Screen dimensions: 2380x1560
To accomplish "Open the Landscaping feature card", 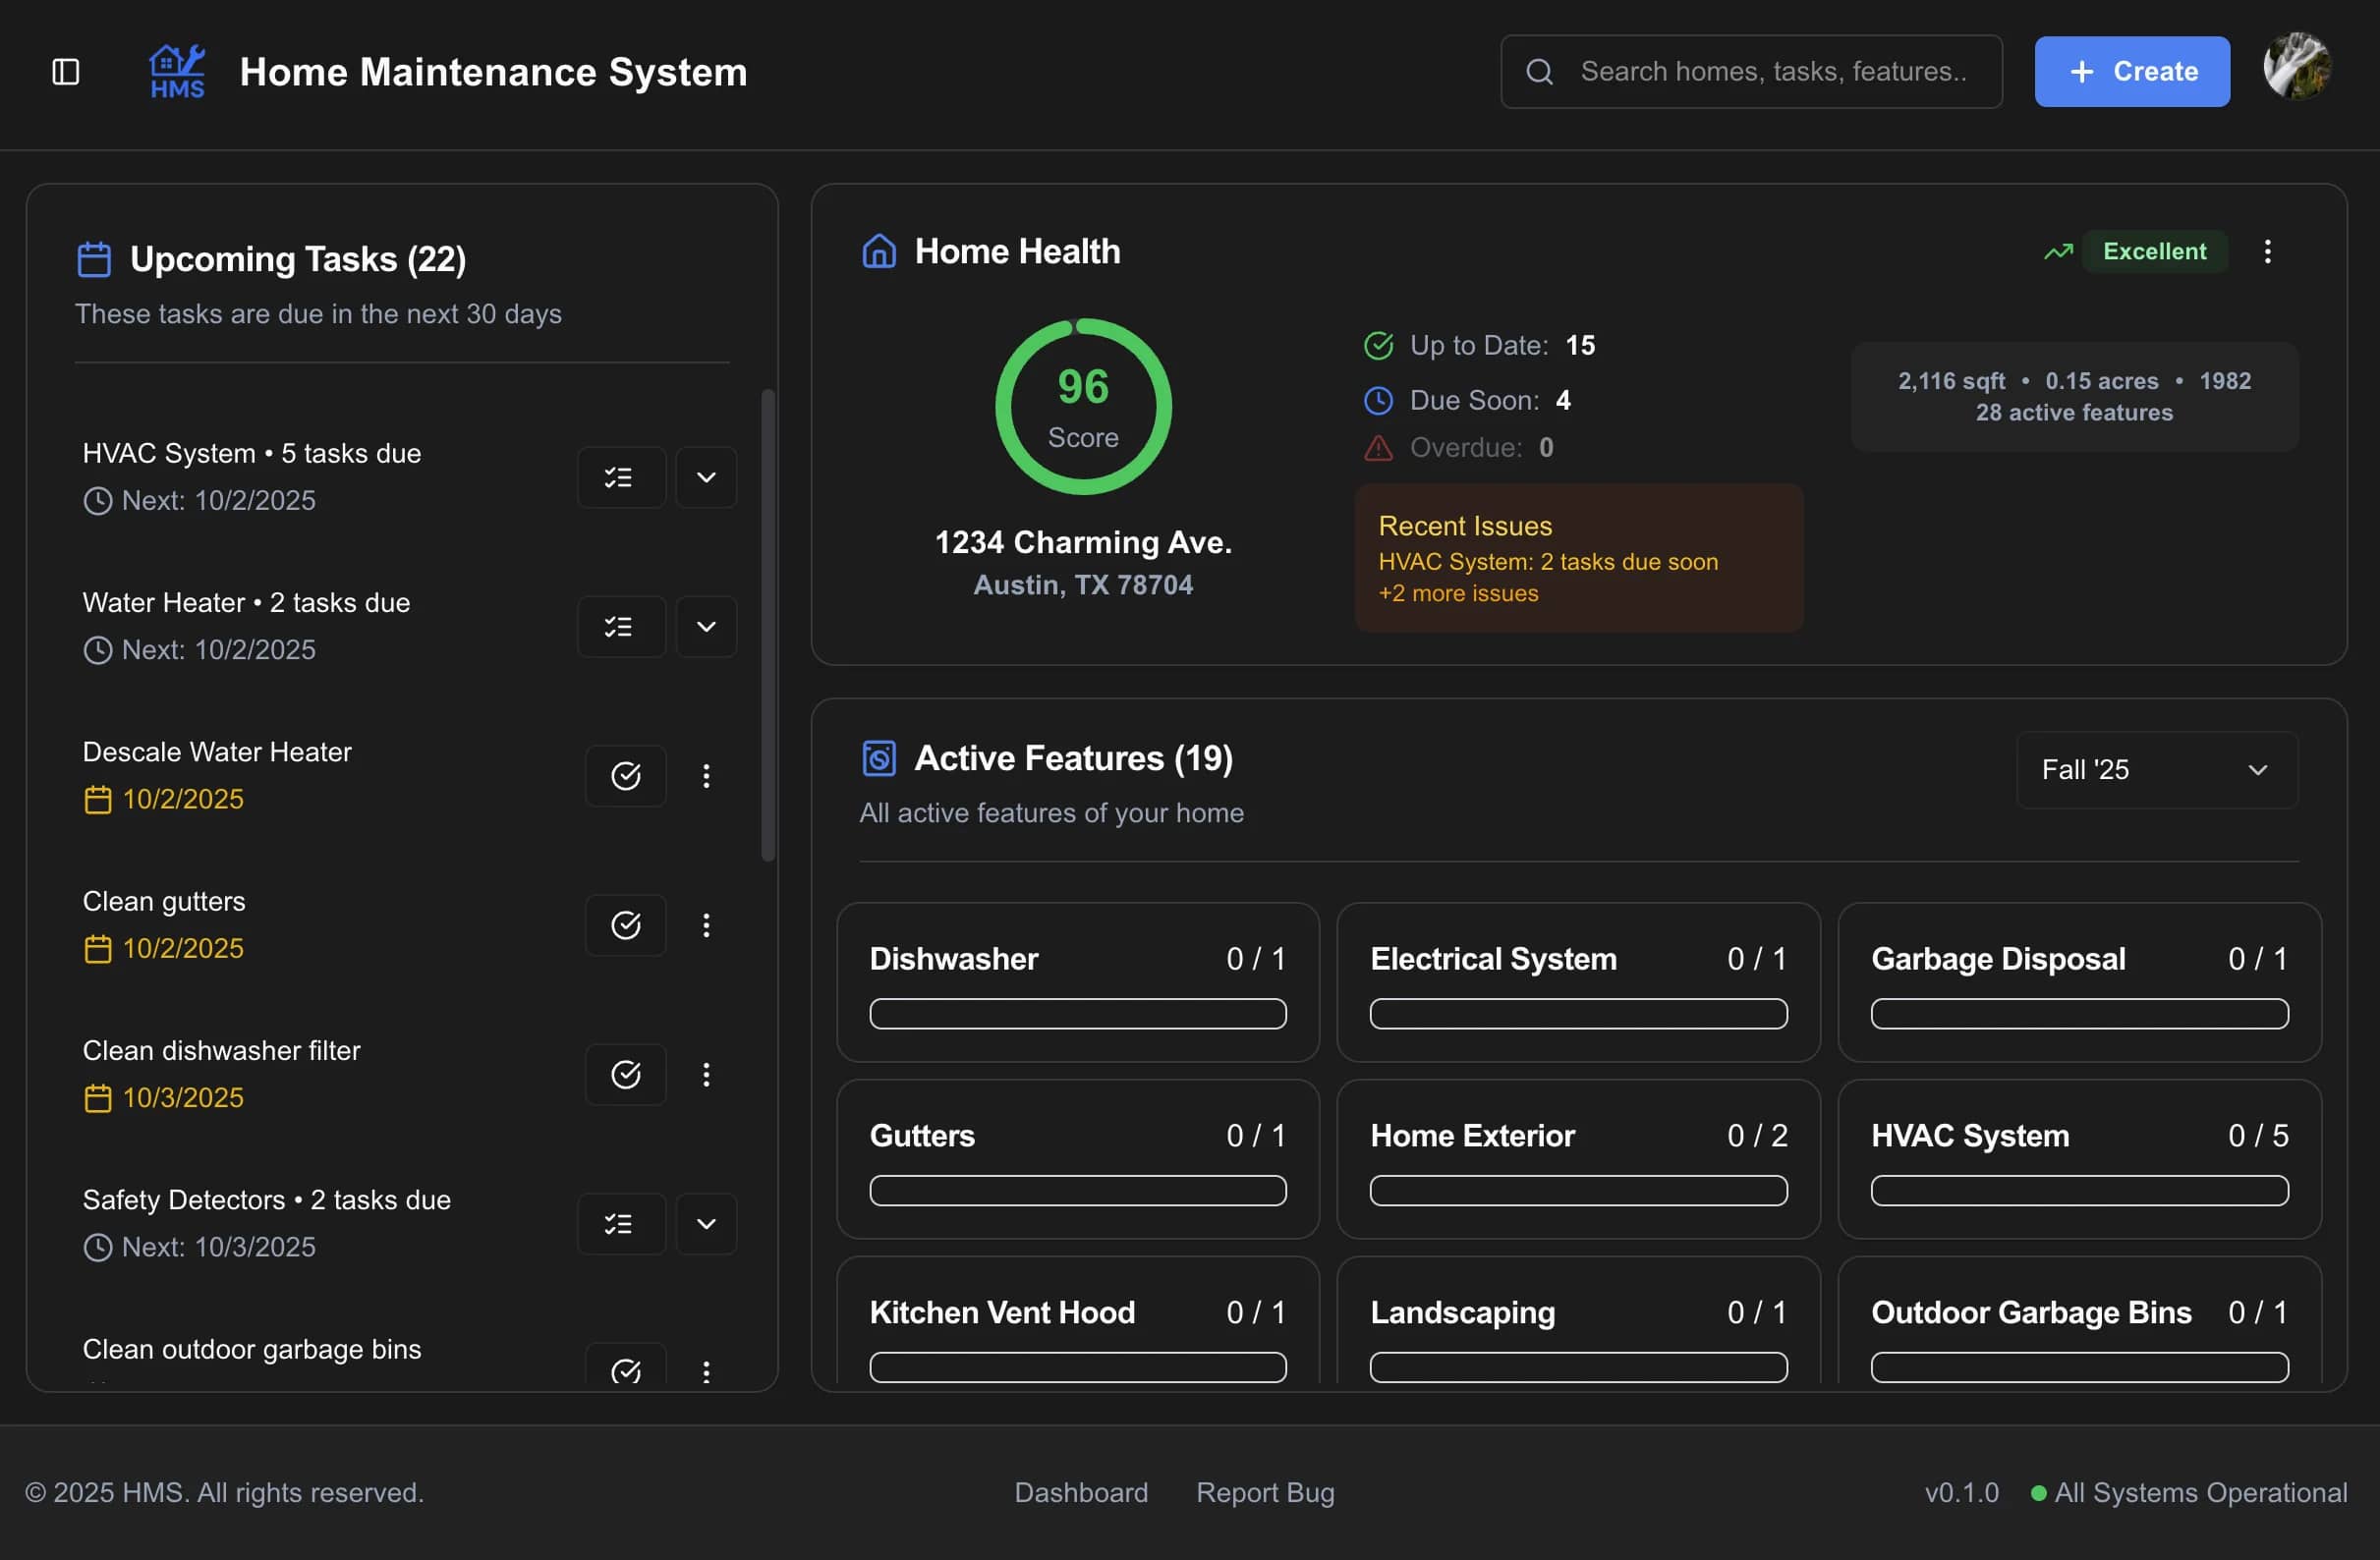I will click(x=1578, y=1322).
